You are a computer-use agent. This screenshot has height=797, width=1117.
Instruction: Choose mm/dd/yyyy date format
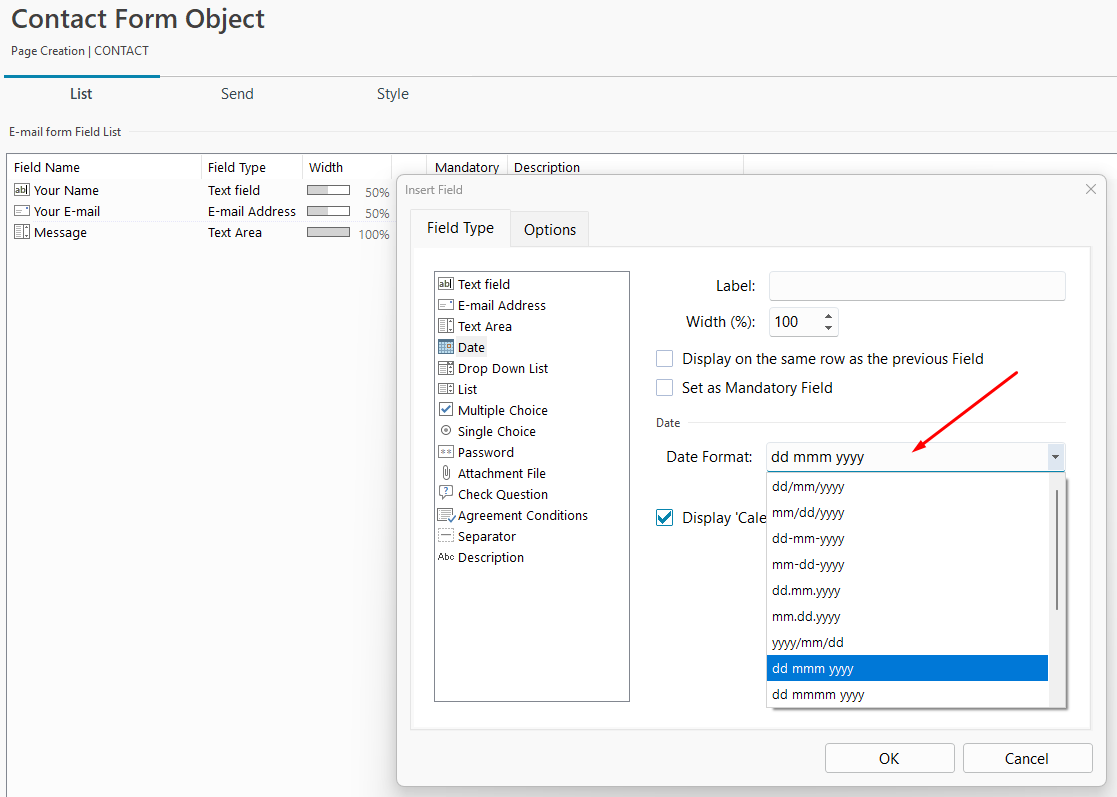907,513
